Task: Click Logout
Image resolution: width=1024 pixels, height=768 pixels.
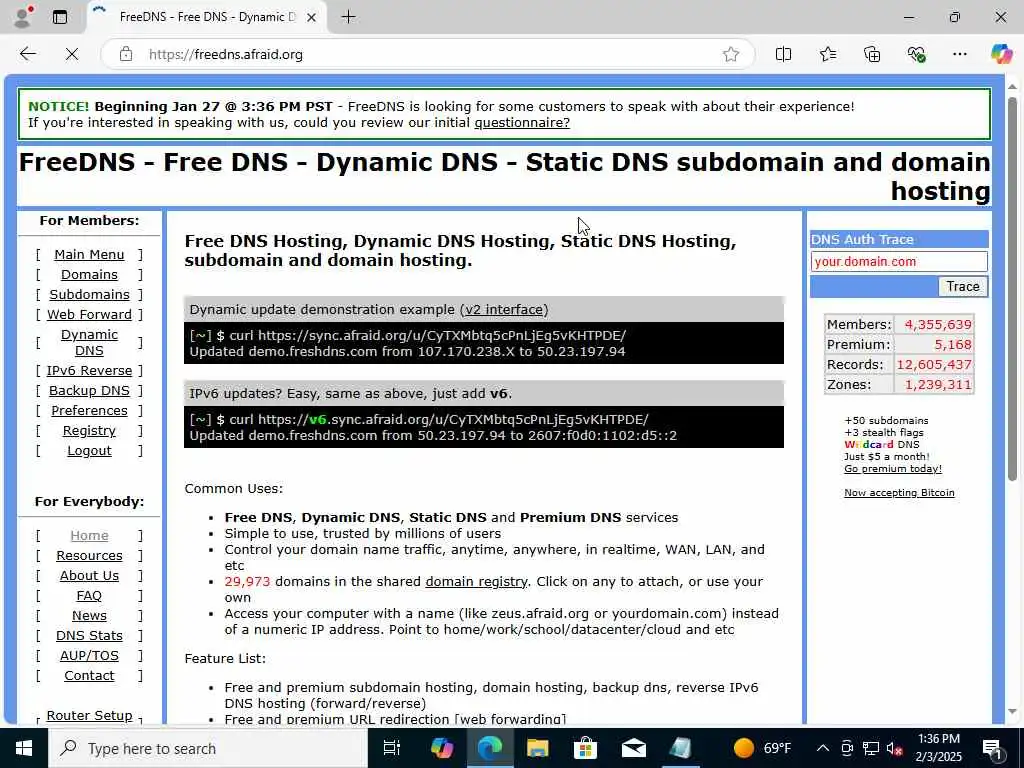Action: [x=89, y=451]
